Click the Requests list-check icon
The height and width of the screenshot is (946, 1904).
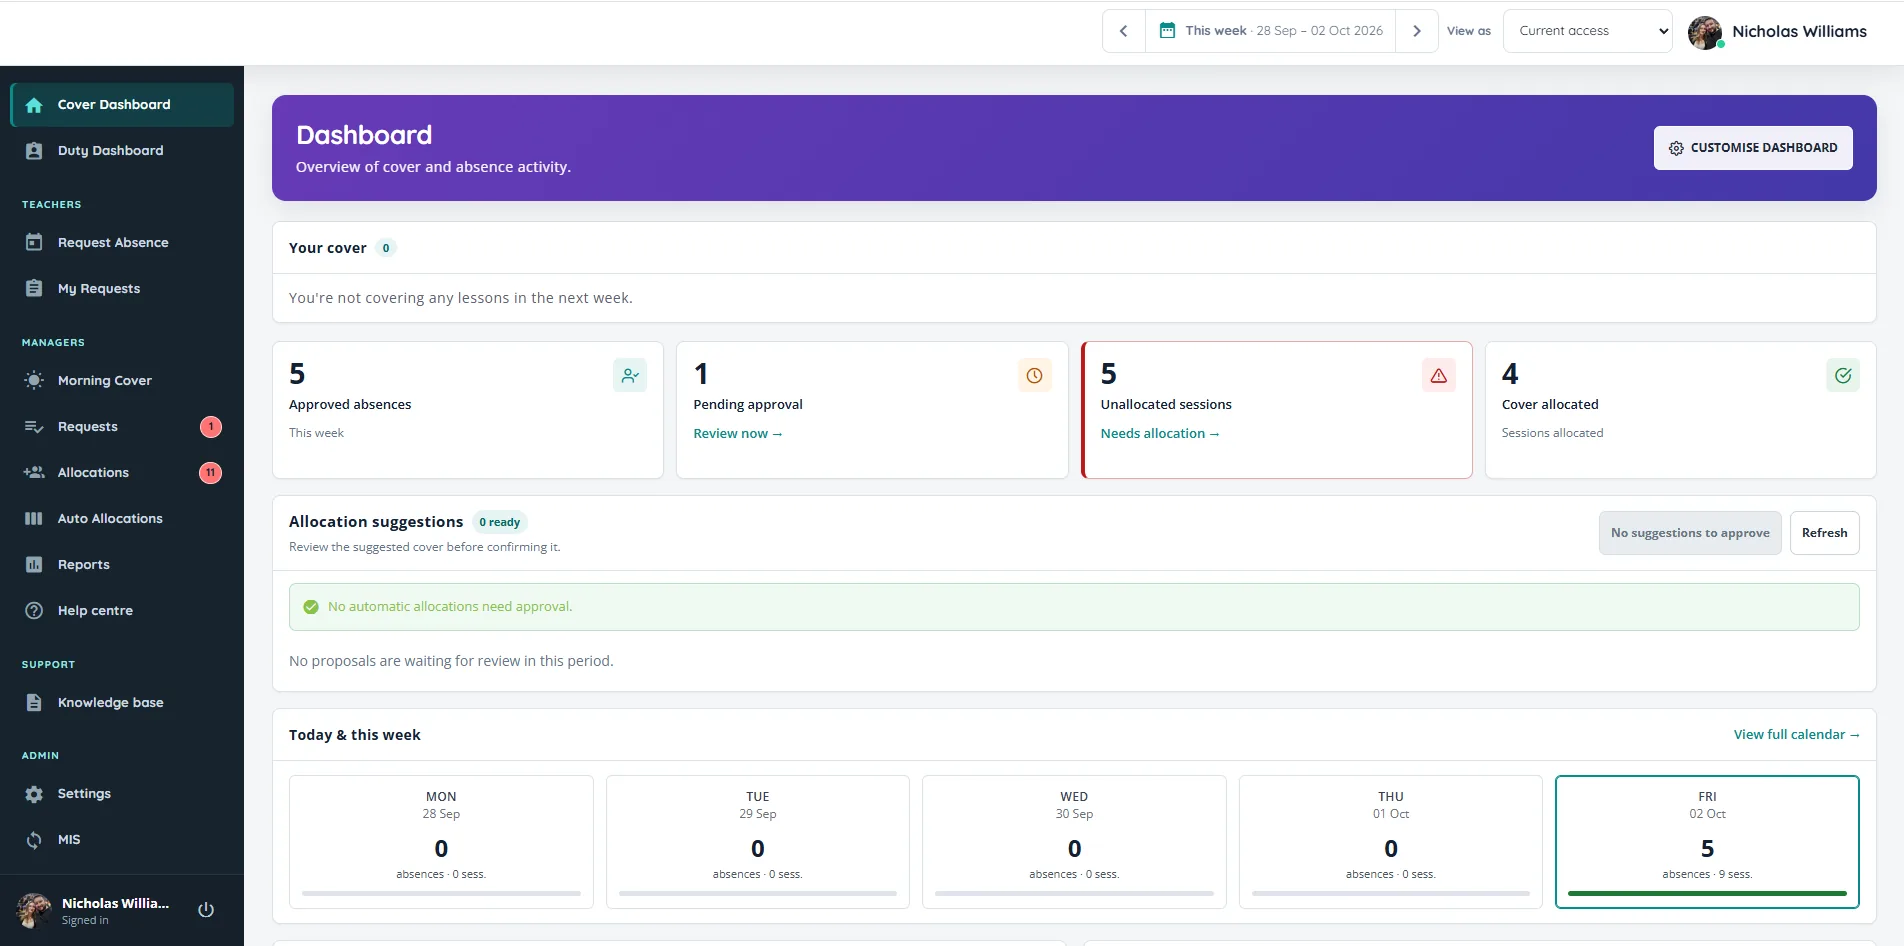(x=34, y=426)
